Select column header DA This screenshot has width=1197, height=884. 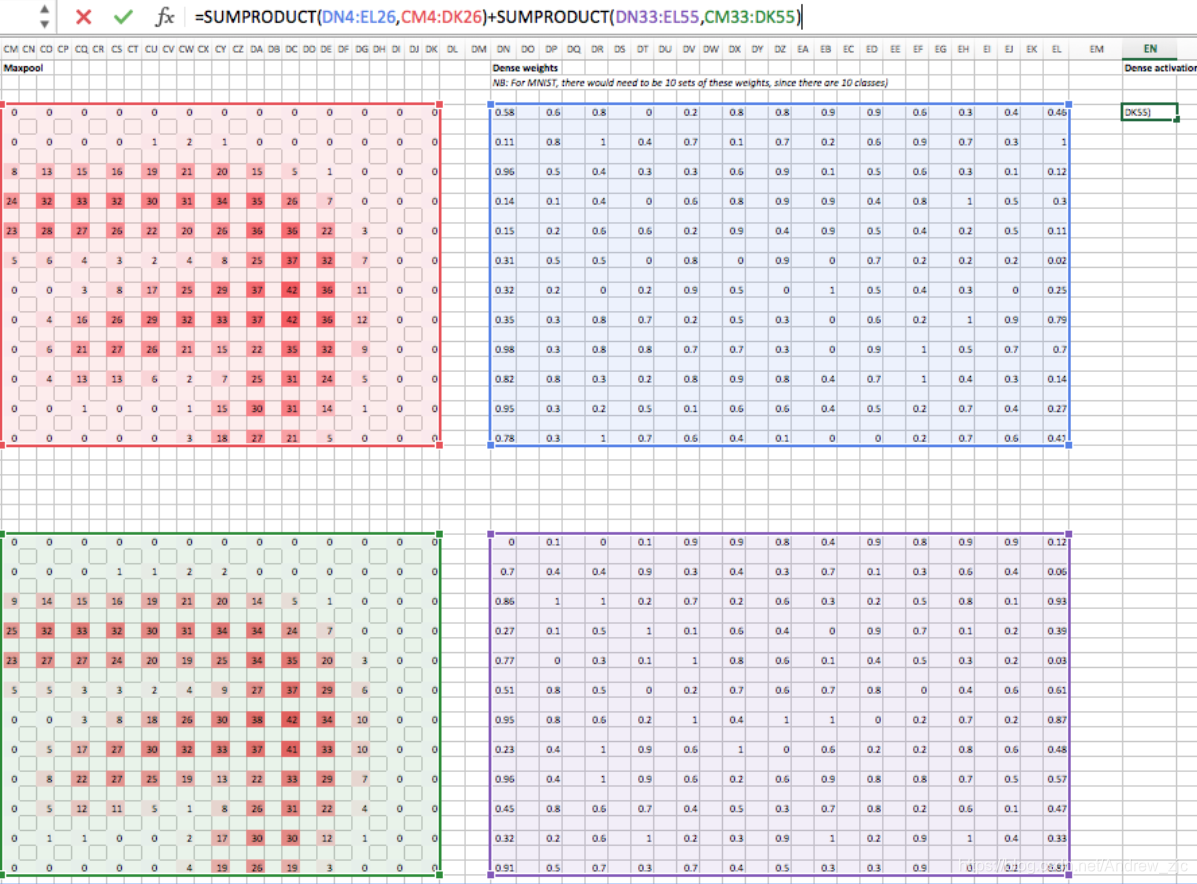click(256, 49)
